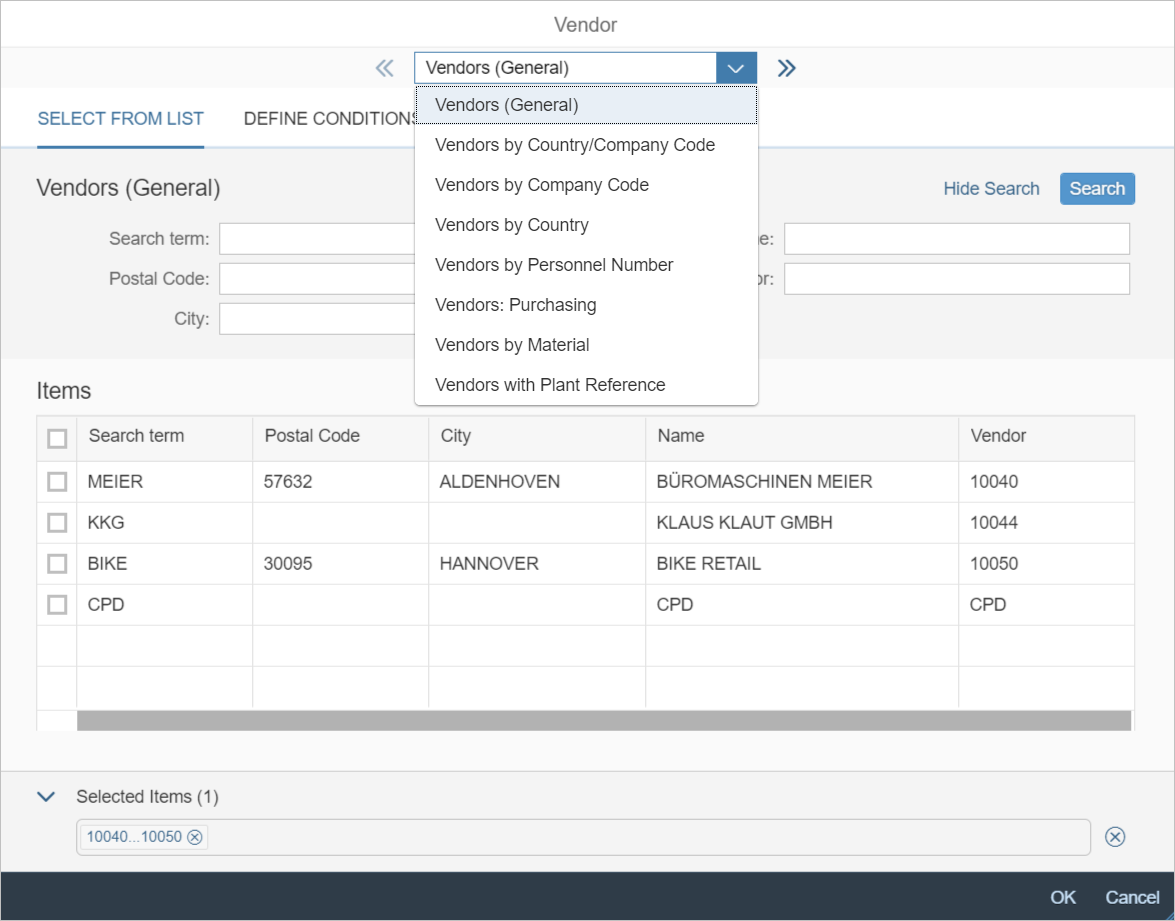
Task: Select Vendors by Material from the list
Action: point(512,345)
